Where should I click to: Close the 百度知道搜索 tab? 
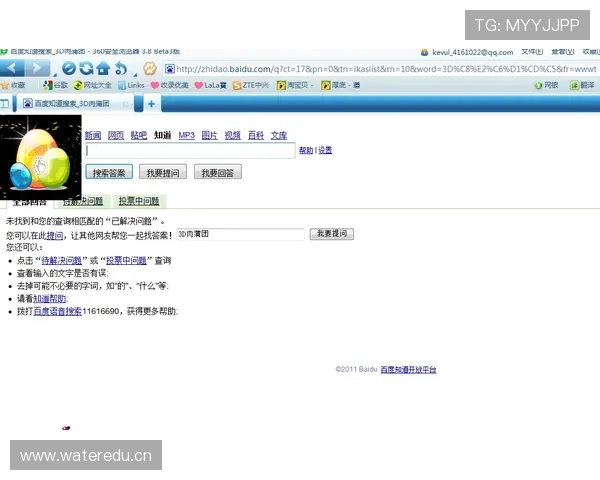click(x=125, y=103)
